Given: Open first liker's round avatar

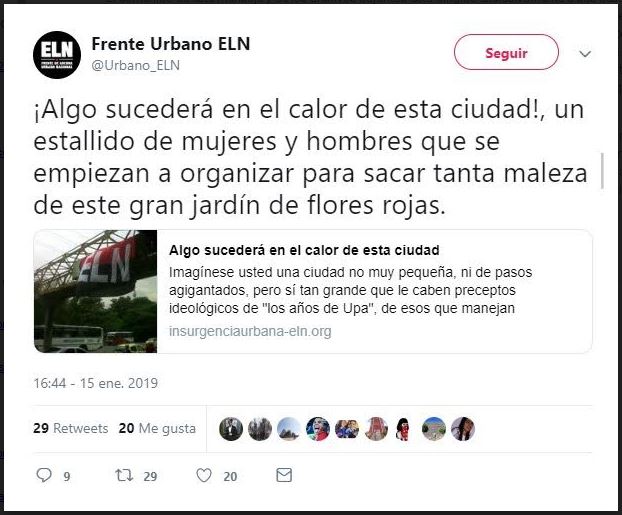Looking at the screenshot, I should [x=231, y=429].
